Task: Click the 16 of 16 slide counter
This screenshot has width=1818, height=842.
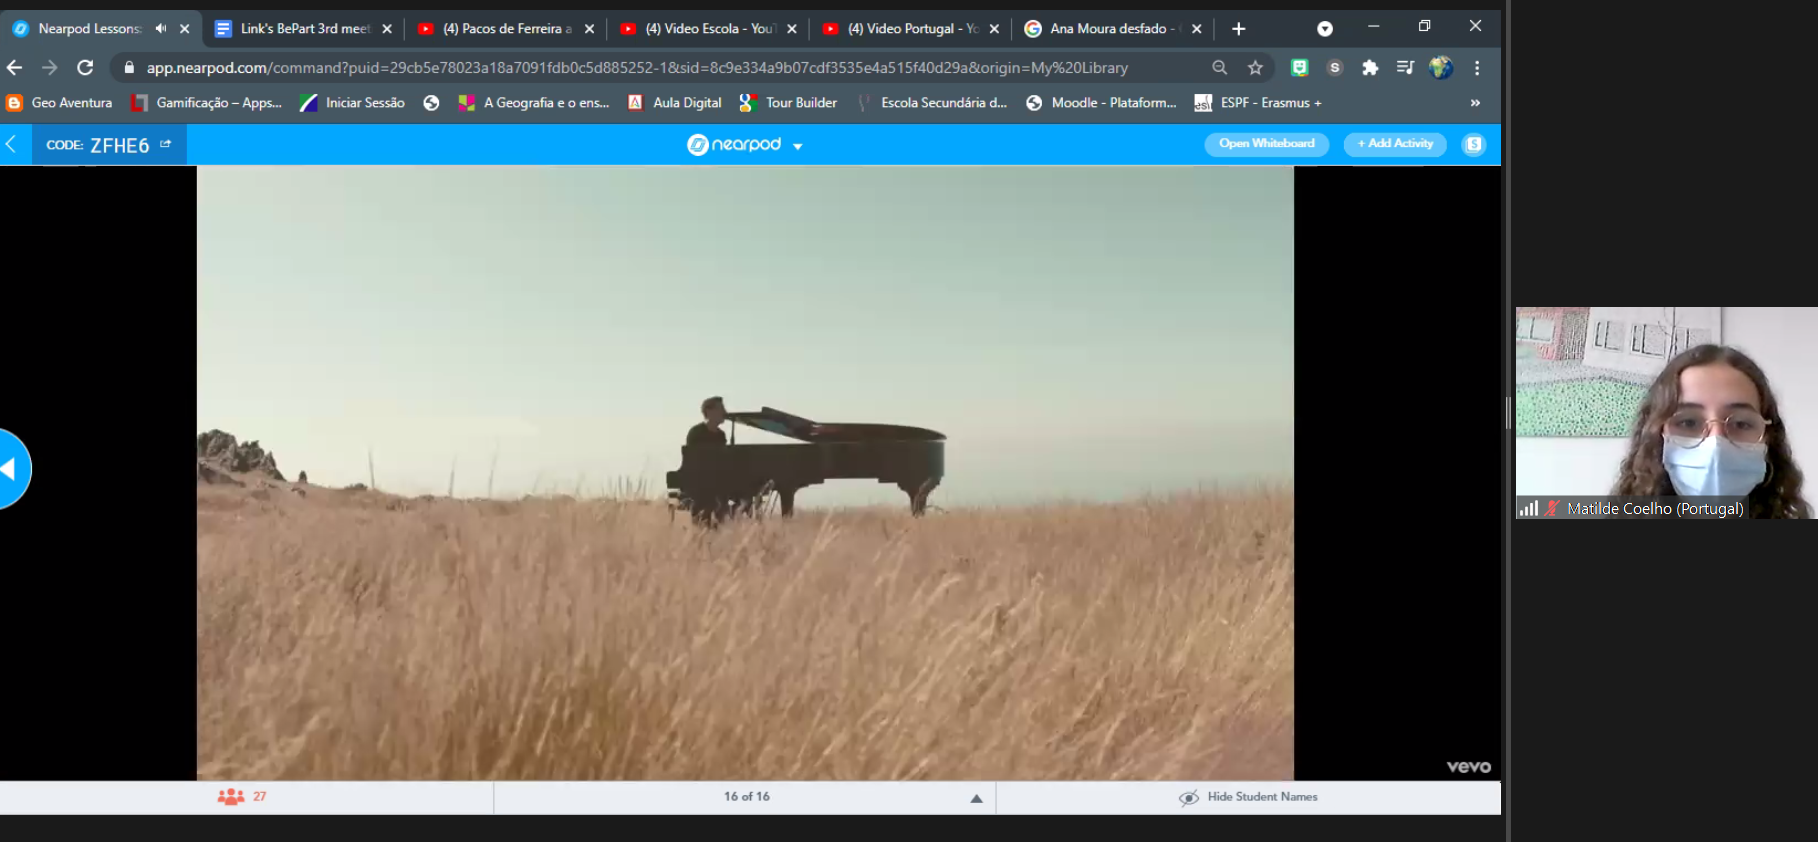Action: pyautogui.click(x=746, y=796)
